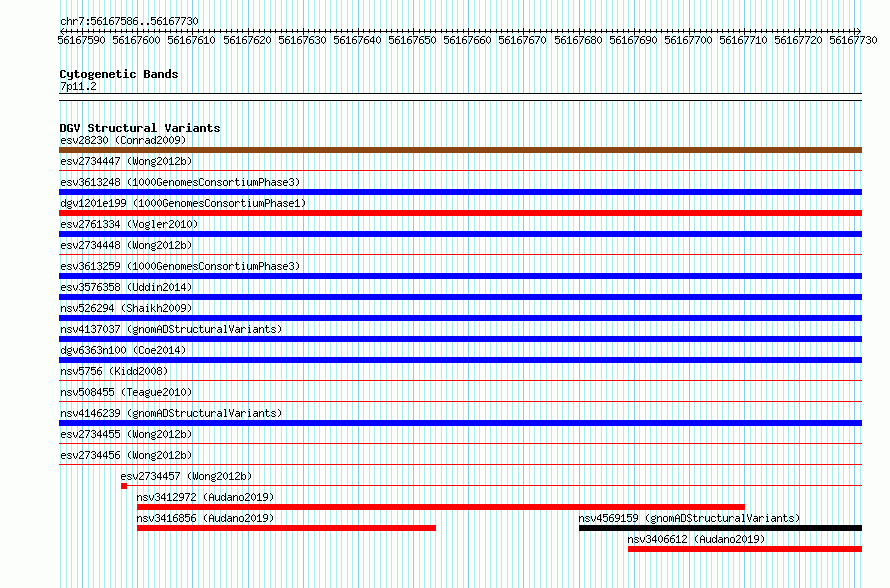890x588 pixels.
Task: Select esv3613259 (1000GenomesConsortiumPhase3) label
Action: coord(180,266)
